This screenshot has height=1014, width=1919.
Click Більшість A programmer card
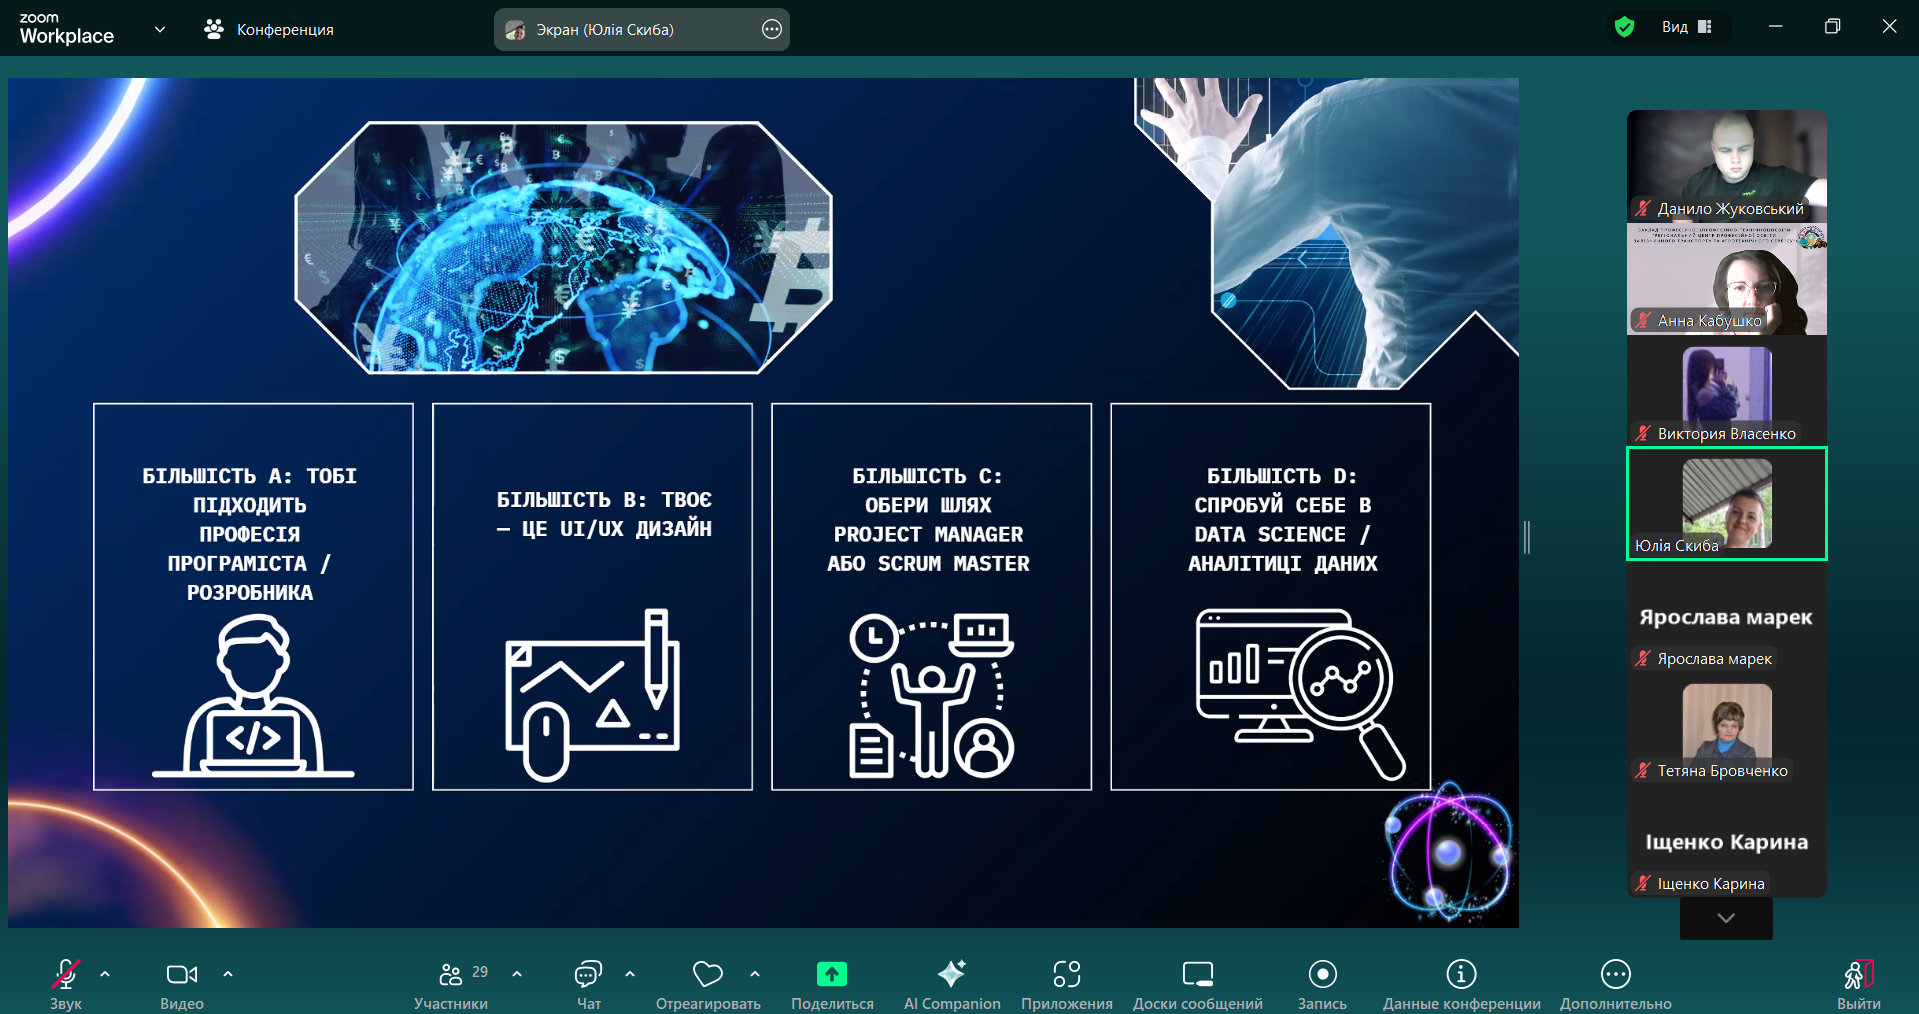tap(253, 597)
